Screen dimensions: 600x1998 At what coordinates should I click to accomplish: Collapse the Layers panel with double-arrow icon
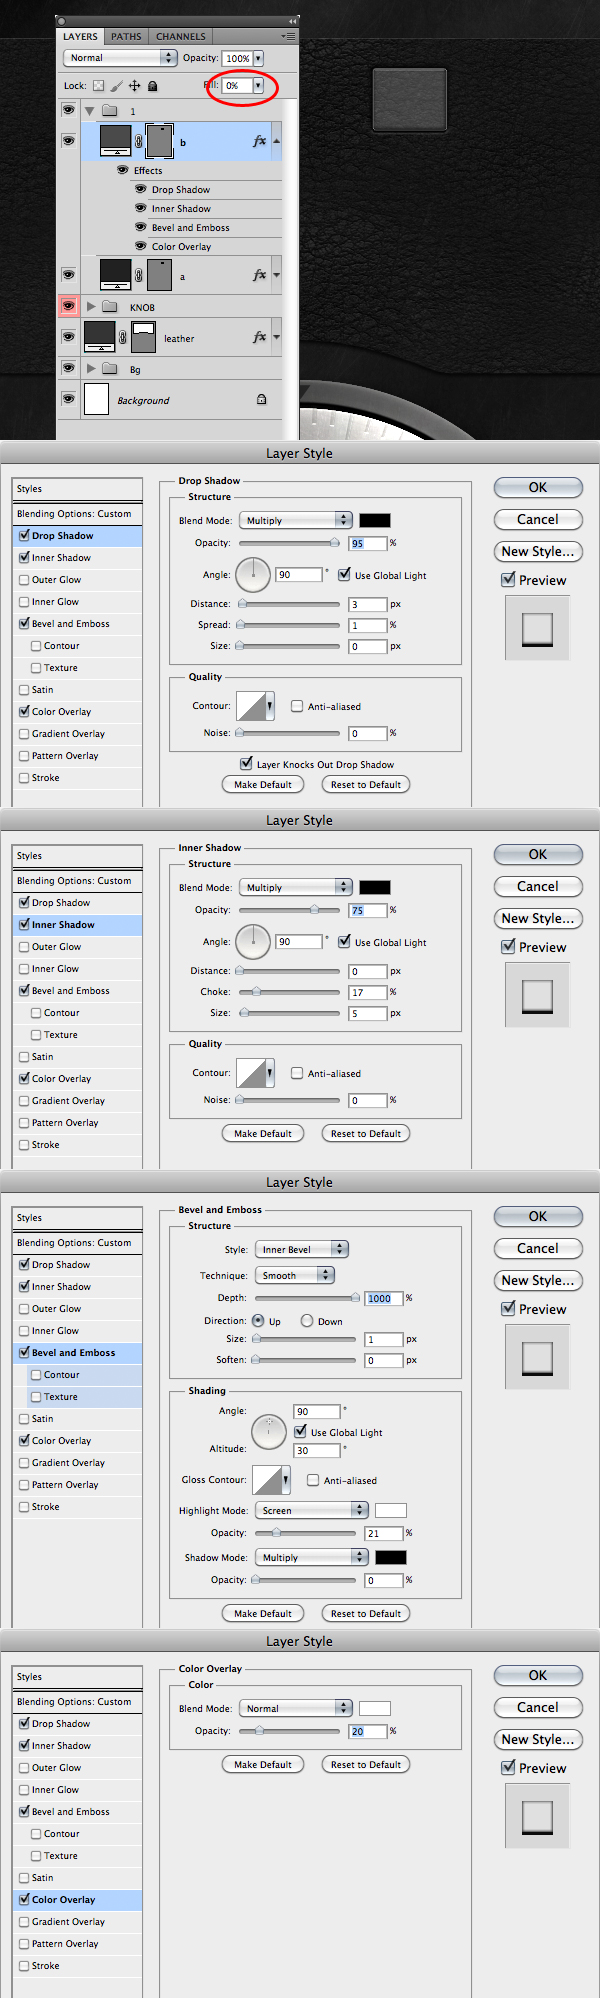point(293,21)
